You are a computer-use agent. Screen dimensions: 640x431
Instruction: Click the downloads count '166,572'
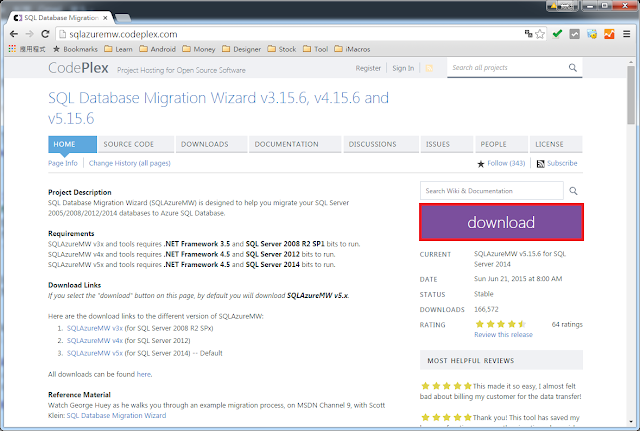click(486, 309)
